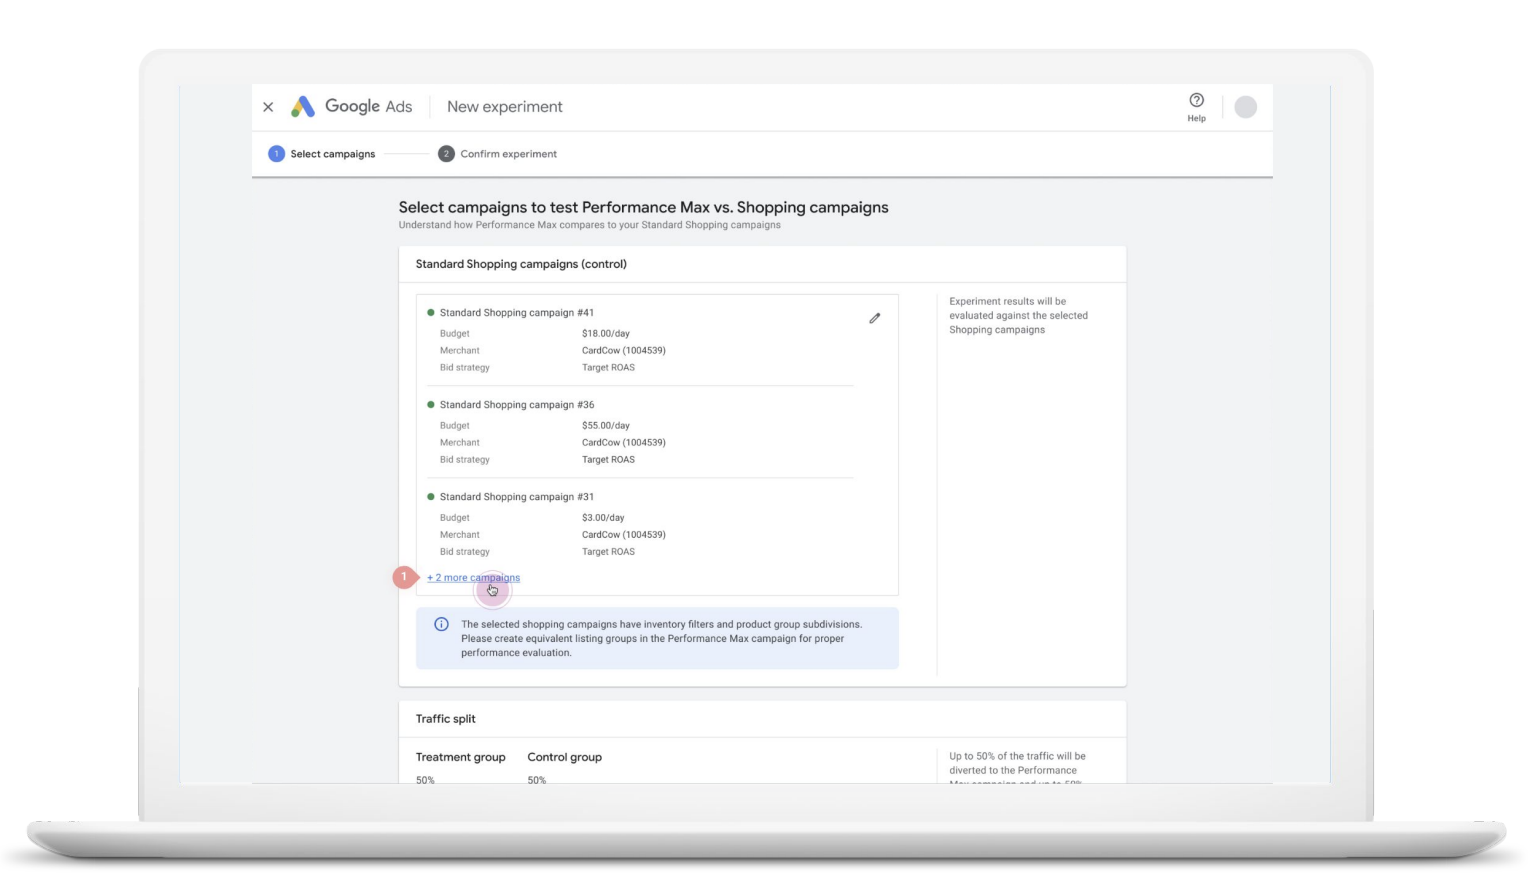1532x878 pixels.
Task: Expand the +2 more campaigns link
Action: coord(473,578)
